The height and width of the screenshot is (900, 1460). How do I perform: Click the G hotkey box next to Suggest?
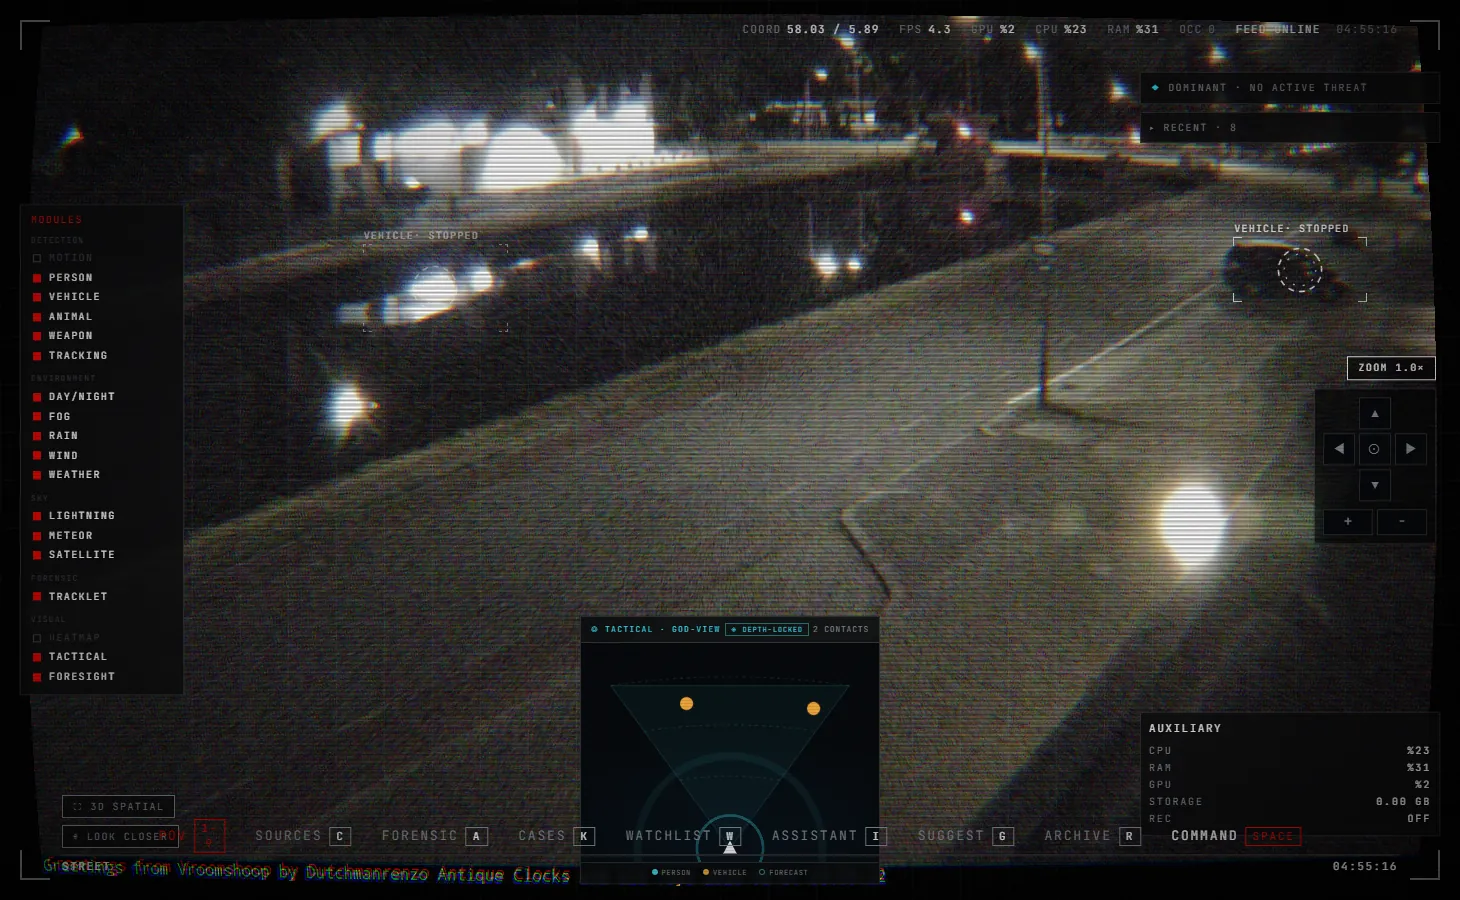[1003, 836]
